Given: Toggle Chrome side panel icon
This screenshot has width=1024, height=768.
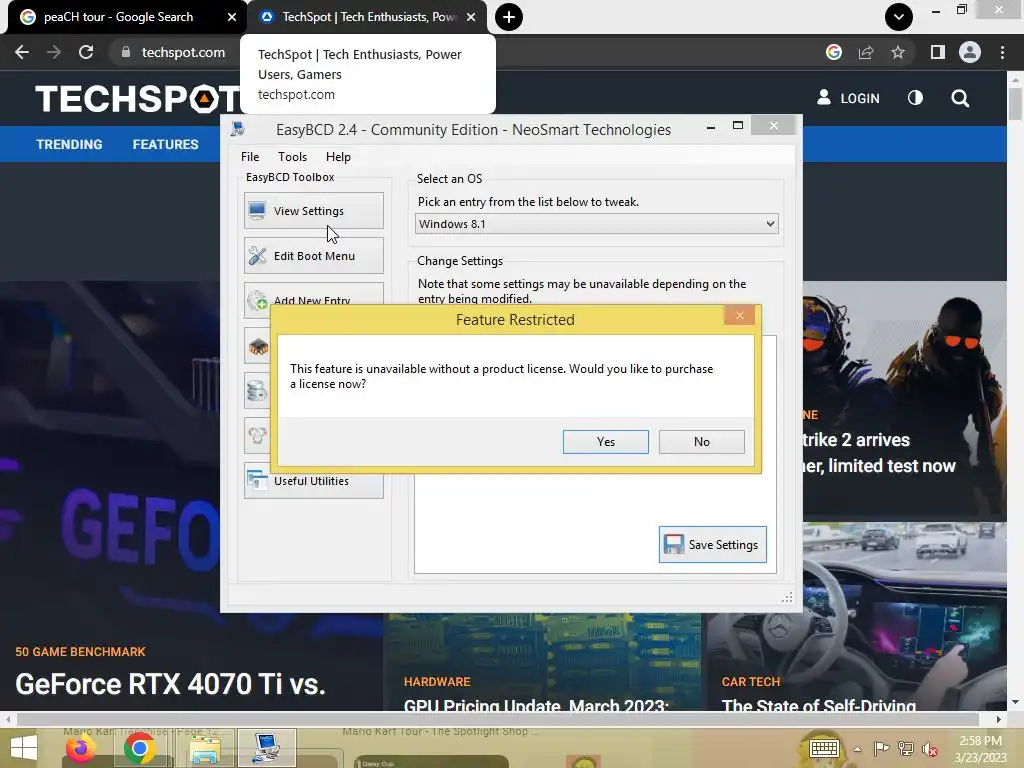Looking at the screenshot, I should [938, 52].
